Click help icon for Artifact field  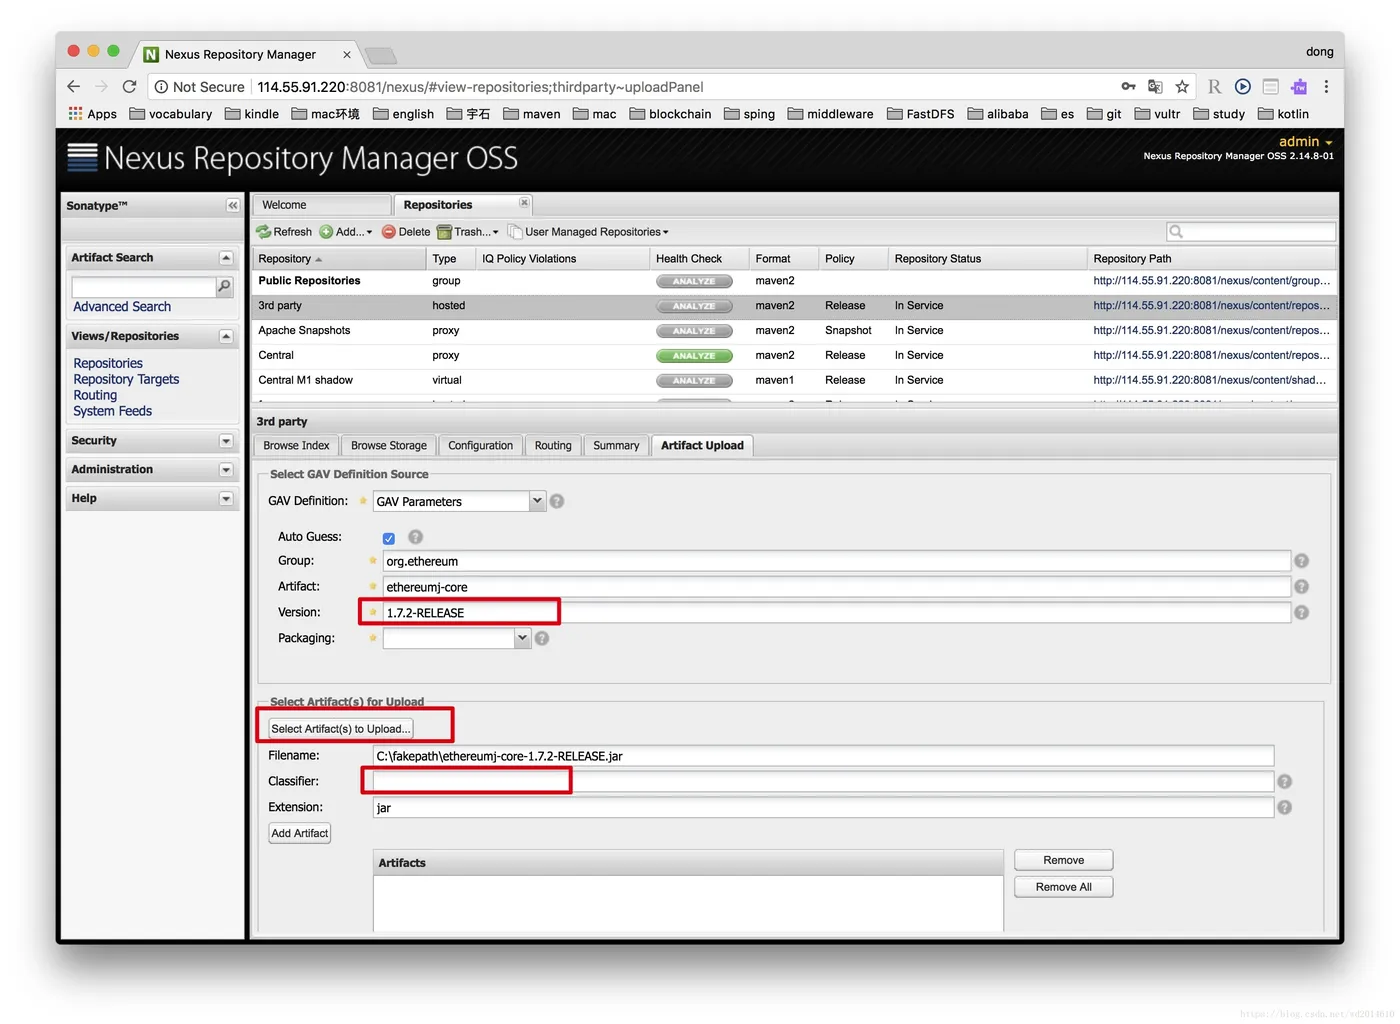(x=1301, y=587)
